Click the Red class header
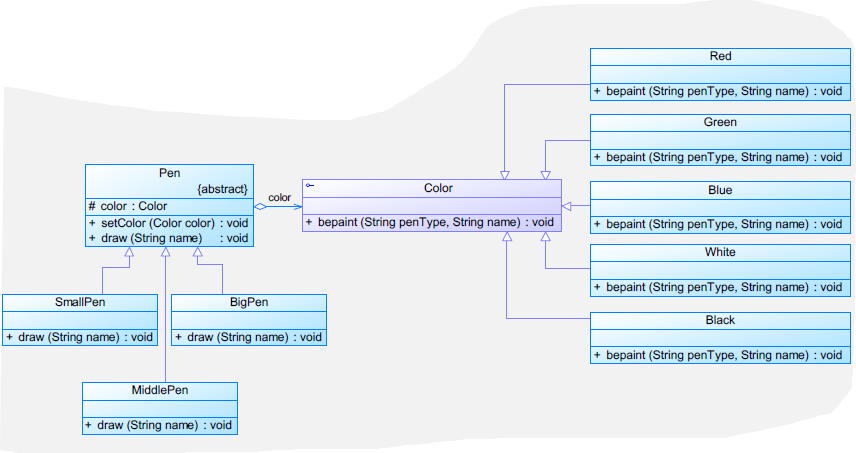The height and width of the screenshot is (453, 856). point(720,57)
